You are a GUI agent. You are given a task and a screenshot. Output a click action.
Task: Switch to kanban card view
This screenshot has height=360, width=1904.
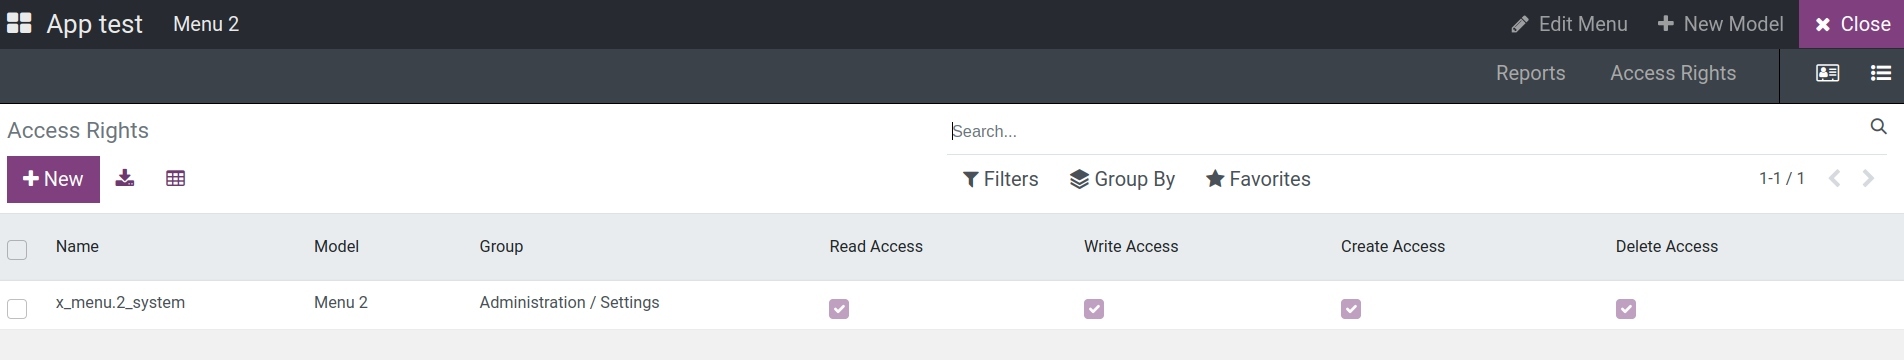[x=1827, y=73]
